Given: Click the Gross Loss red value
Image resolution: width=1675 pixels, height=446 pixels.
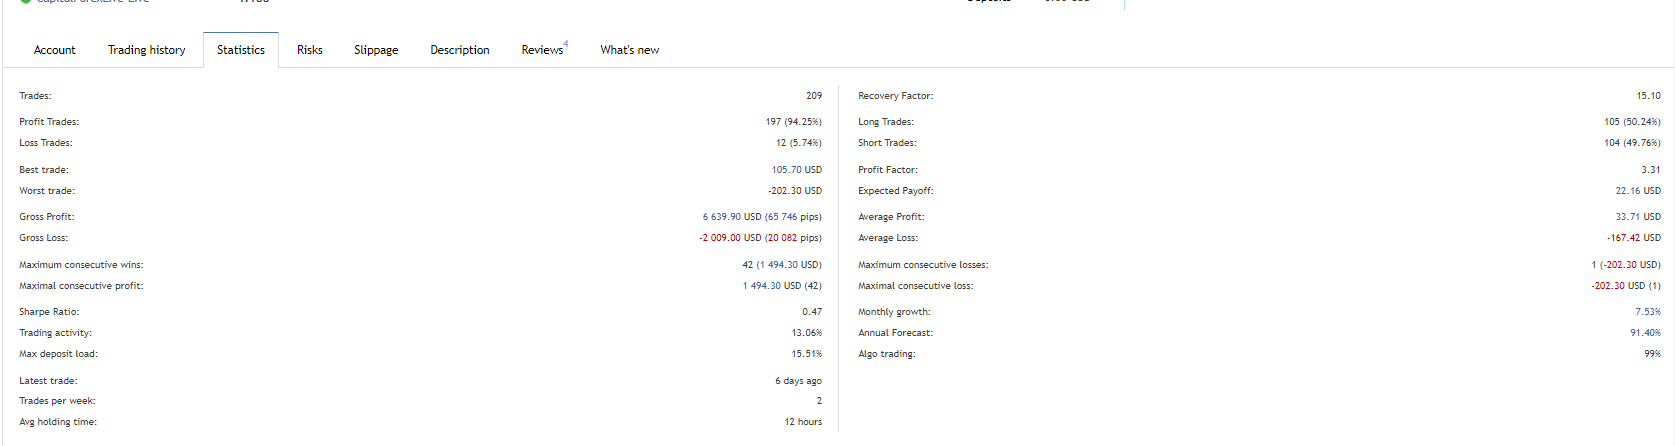Looking at the screenshot, I should tap(760, 238).
